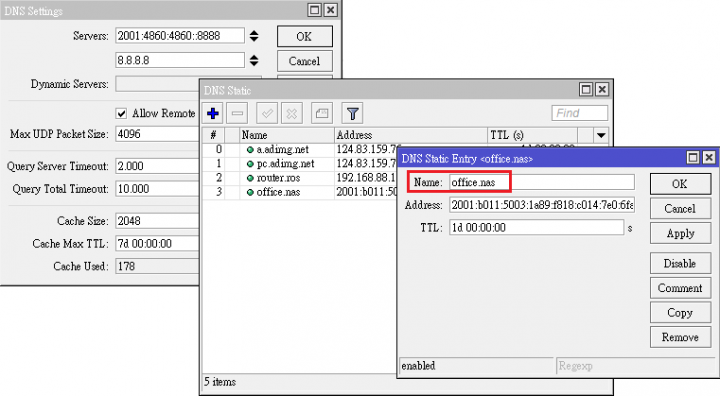This screenshot has width=720, height=396.
Task: Click the green status dot beside router.ros
Action: click(250, 178)
